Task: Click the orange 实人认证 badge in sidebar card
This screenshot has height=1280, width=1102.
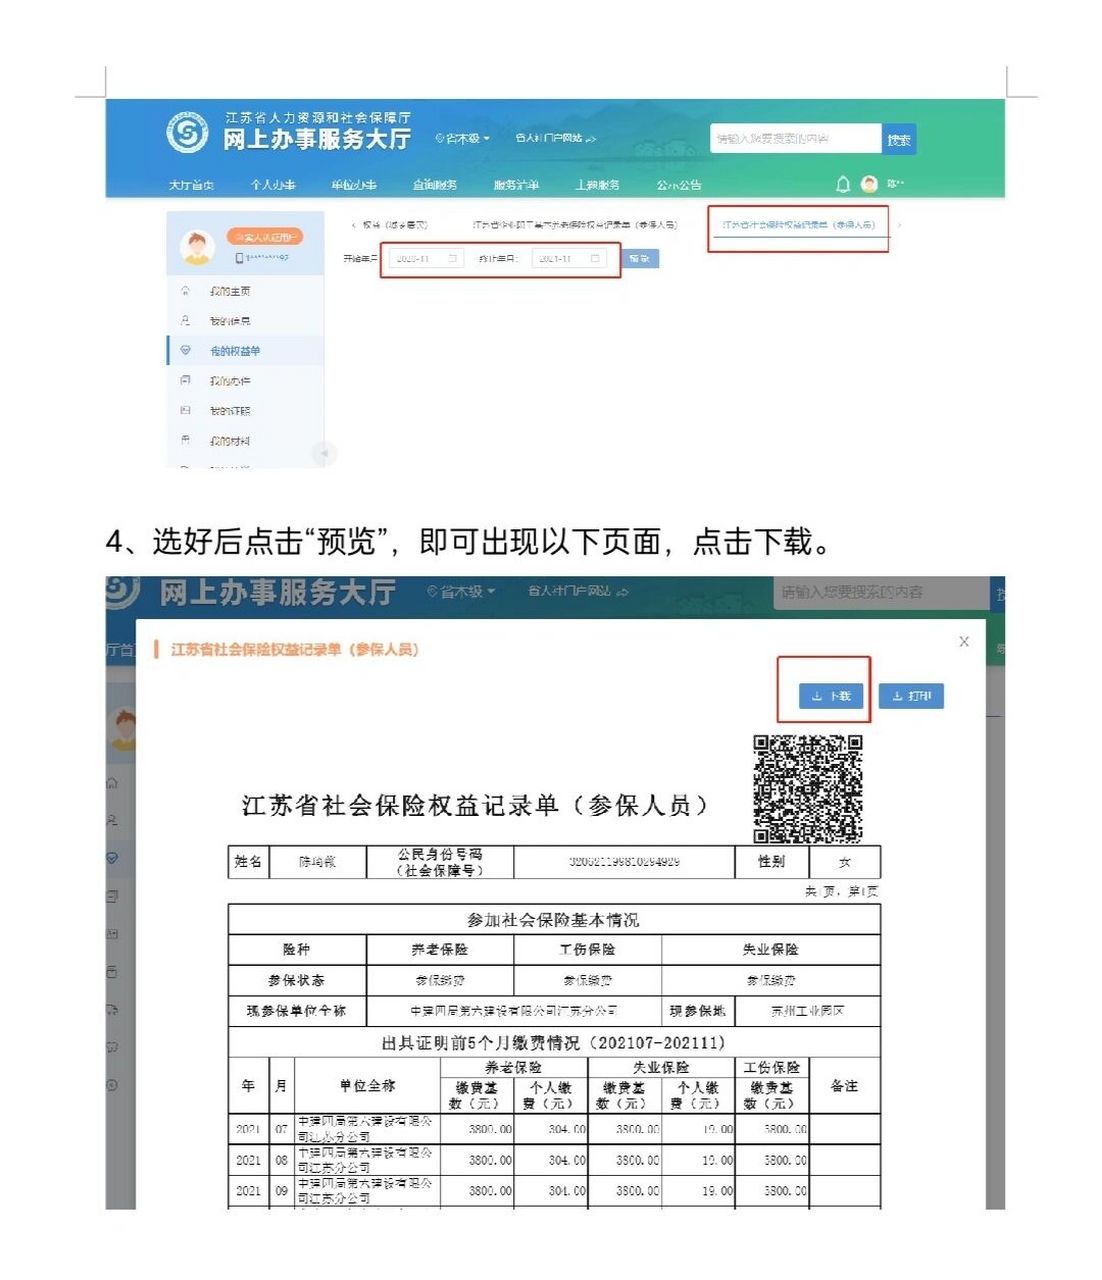Action: [x=264, y=237]
